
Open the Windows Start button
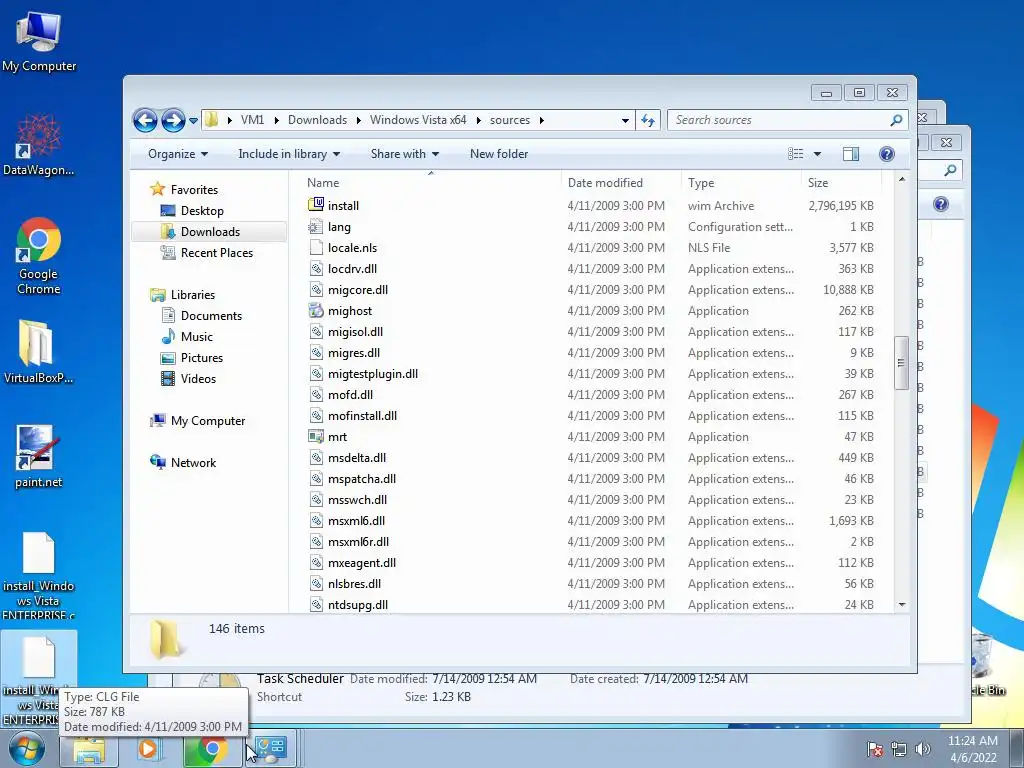(27, 749)
